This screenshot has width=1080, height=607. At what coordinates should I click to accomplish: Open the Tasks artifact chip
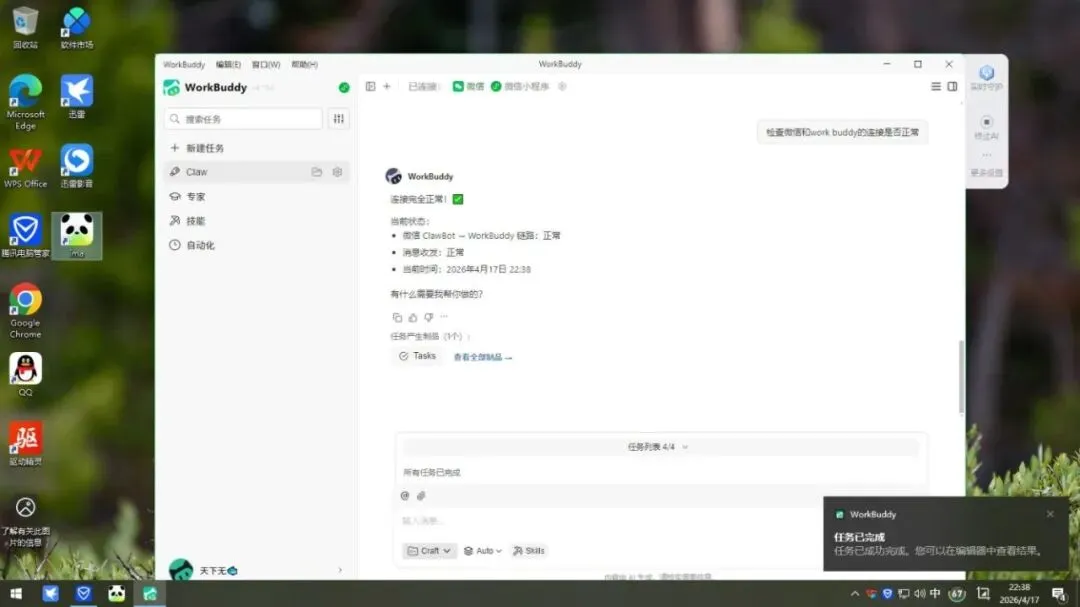coord(417,356)
